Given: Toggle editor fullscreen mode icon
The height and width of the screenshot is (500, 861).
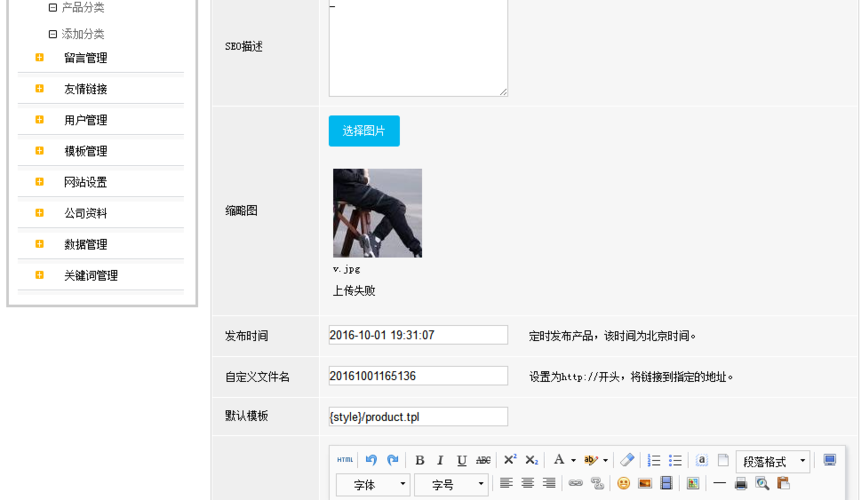Looking at the screenshot, I should pos(830,460).
